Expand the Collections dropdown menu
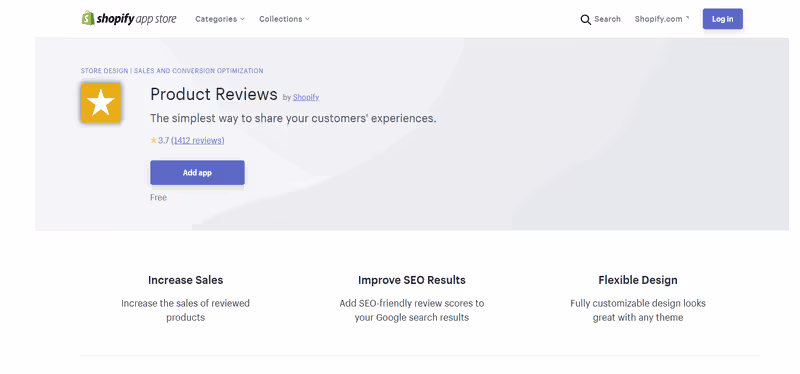This screenshot has width=800, height=374. point(284,19)
